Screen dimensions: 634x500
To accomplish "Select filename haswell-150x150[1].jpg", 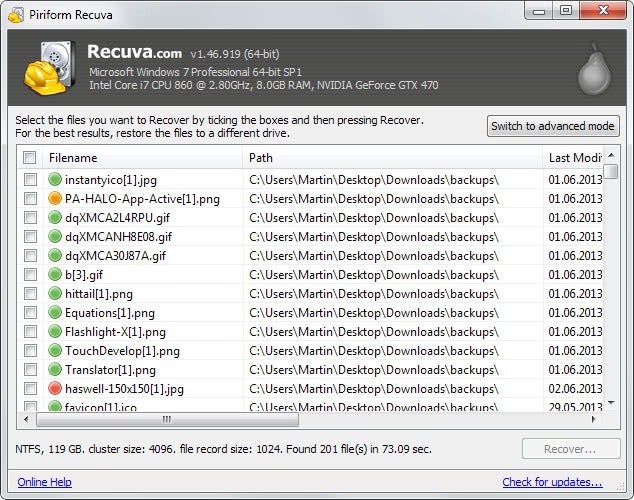I will [x=124, y=388].
